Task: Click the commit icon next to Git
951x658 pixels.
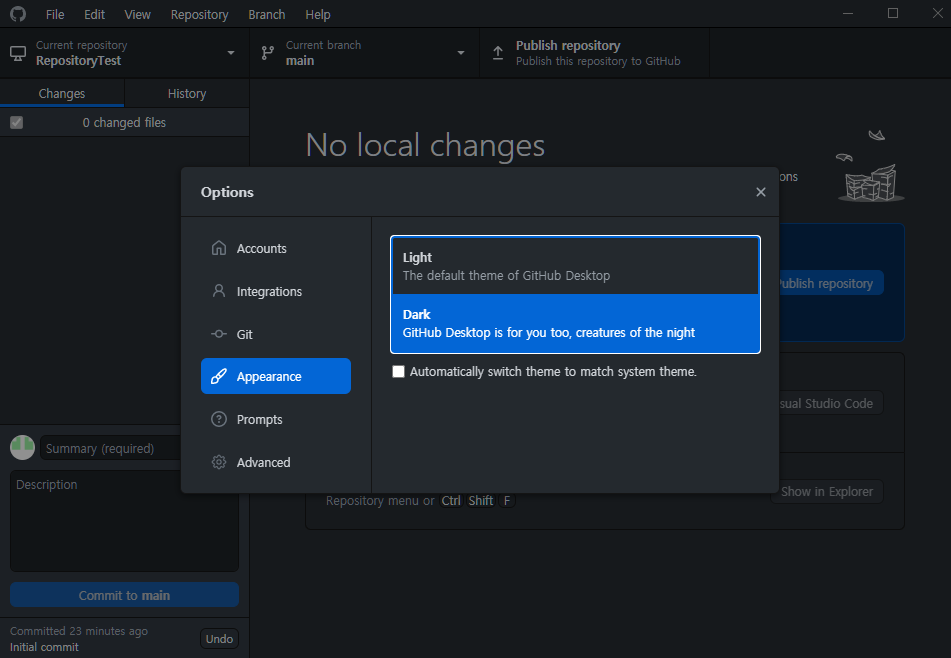Action: pos(219,334)
